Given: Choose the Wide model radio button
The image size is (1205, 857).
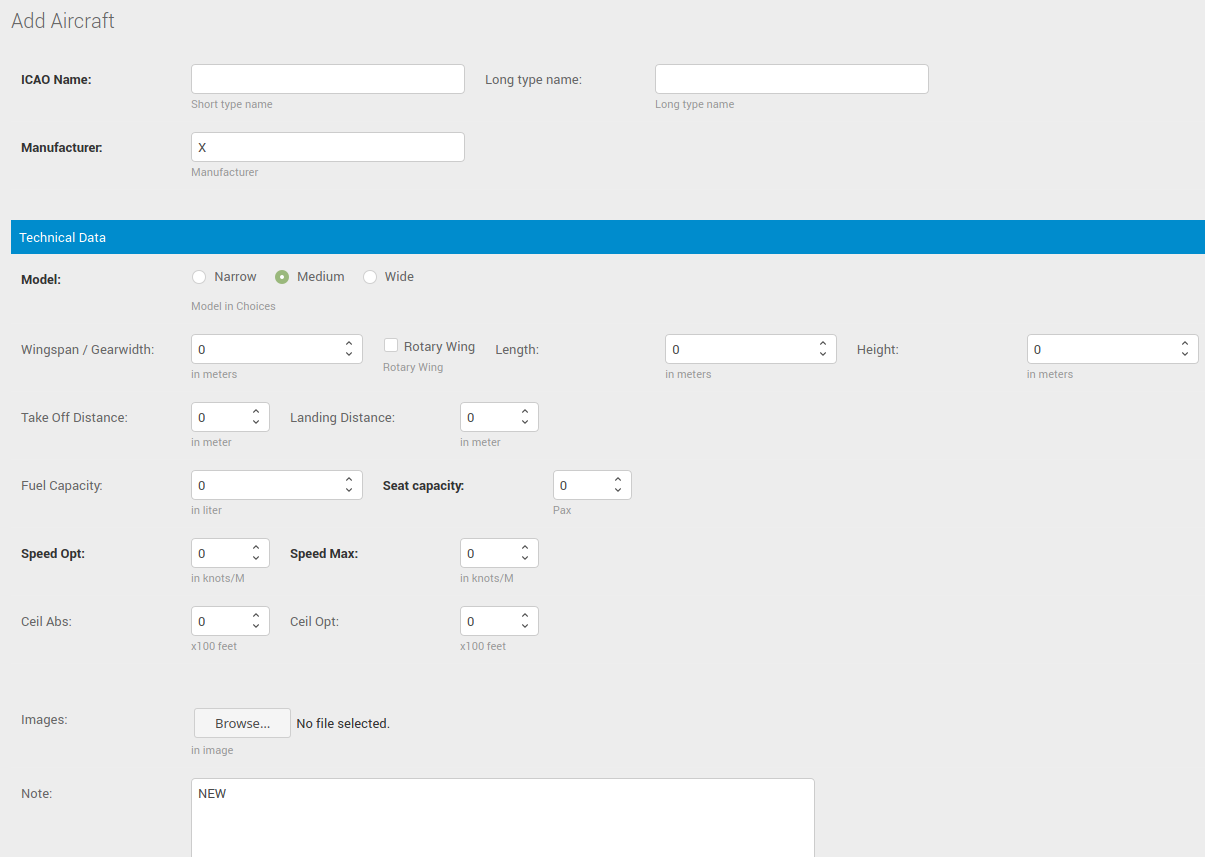Looking at the screenshot, I should click(x=370, y=277).
